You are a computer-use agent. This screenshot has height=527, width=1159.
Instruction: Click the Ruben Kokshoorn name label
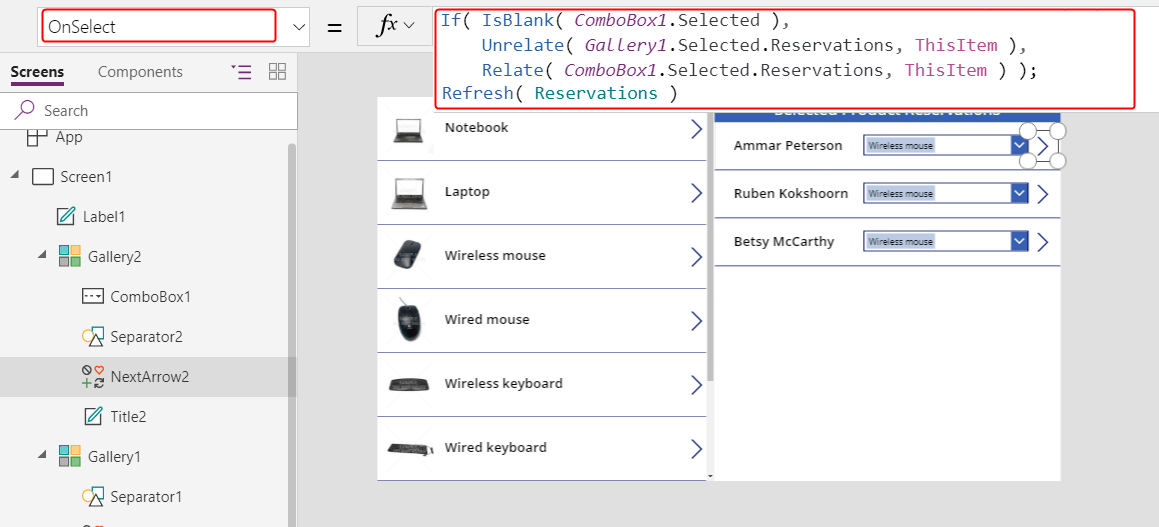pos(791,193)
